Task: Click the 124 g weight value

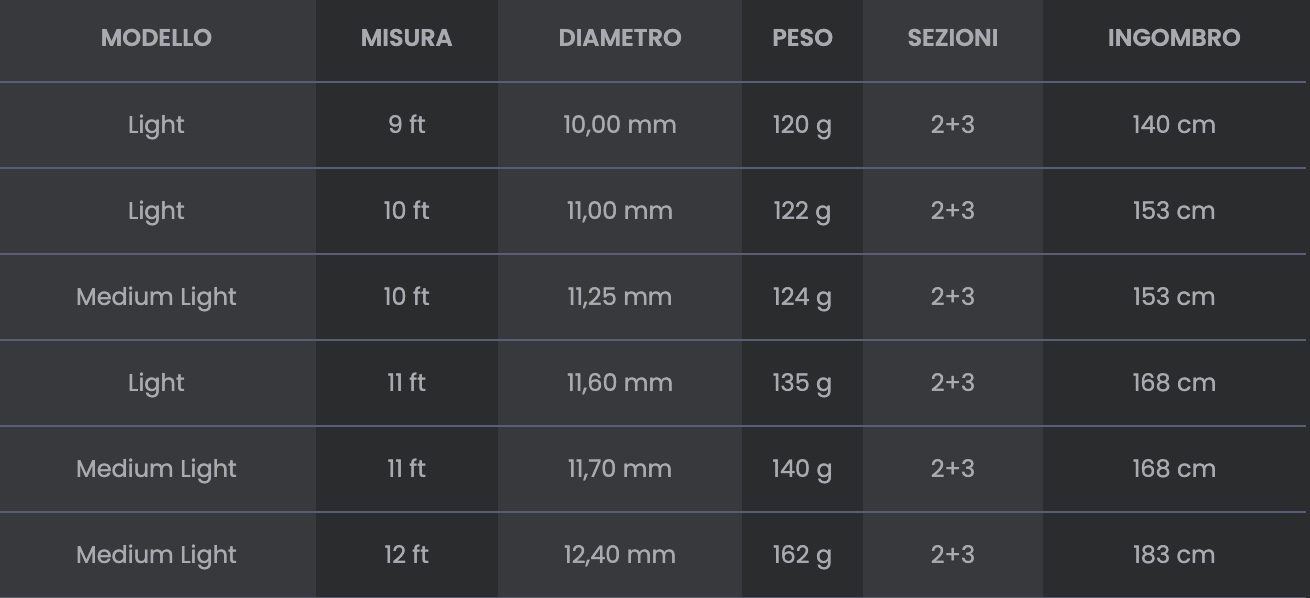Action: pyautogui.click(x=802, y=297)
